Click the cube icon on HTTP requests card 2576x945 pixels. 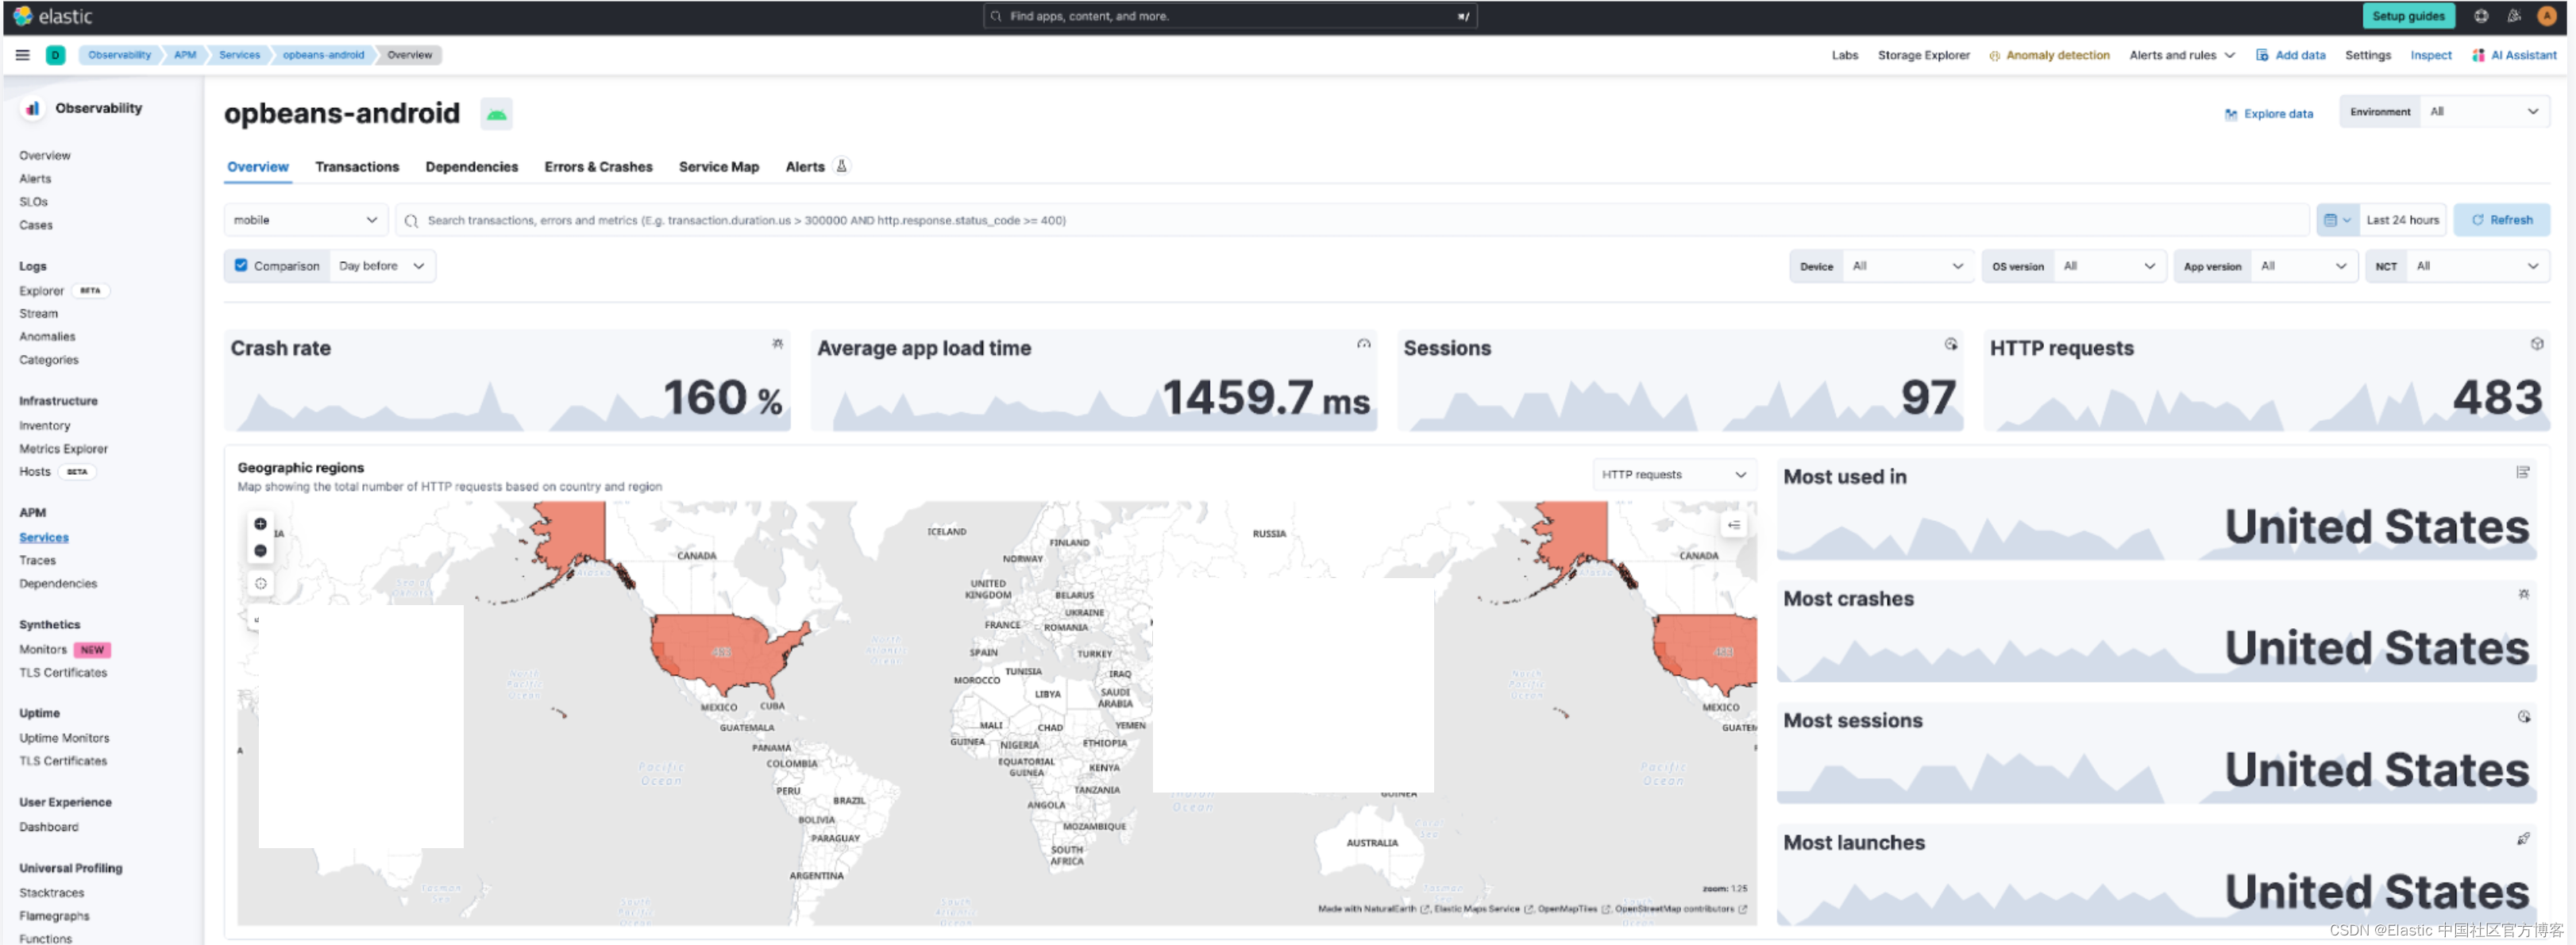(x=2538, y=343)
